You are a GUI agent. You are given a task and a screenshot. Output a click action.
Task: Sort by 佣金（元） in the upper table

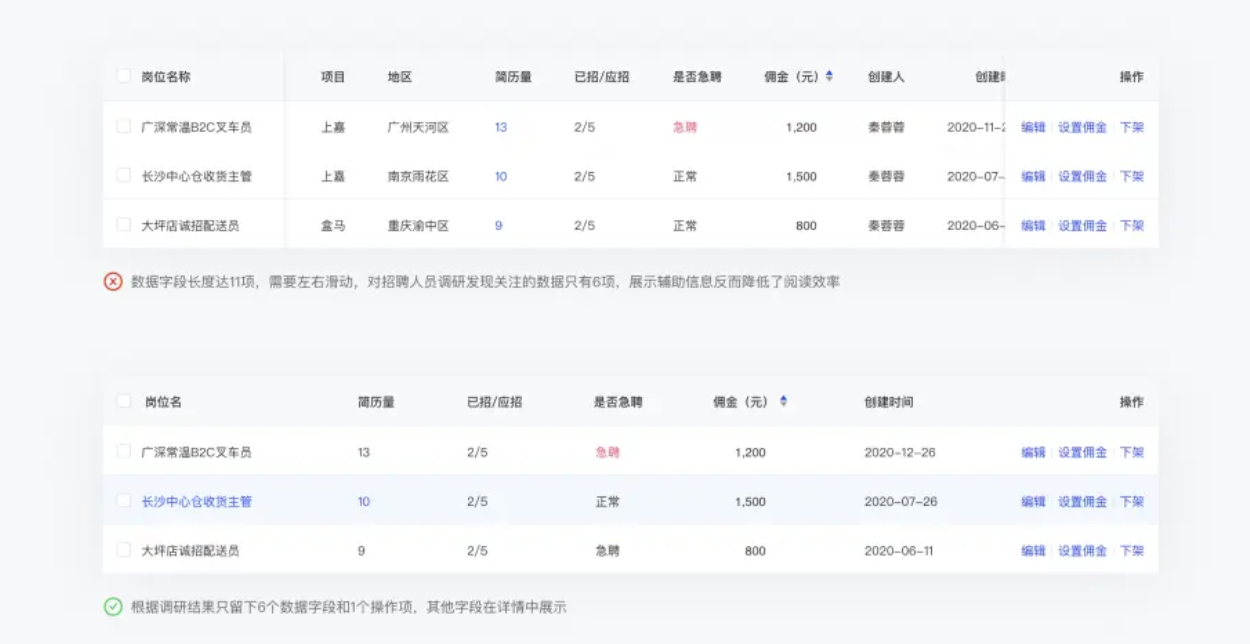(x=829, y=76)
